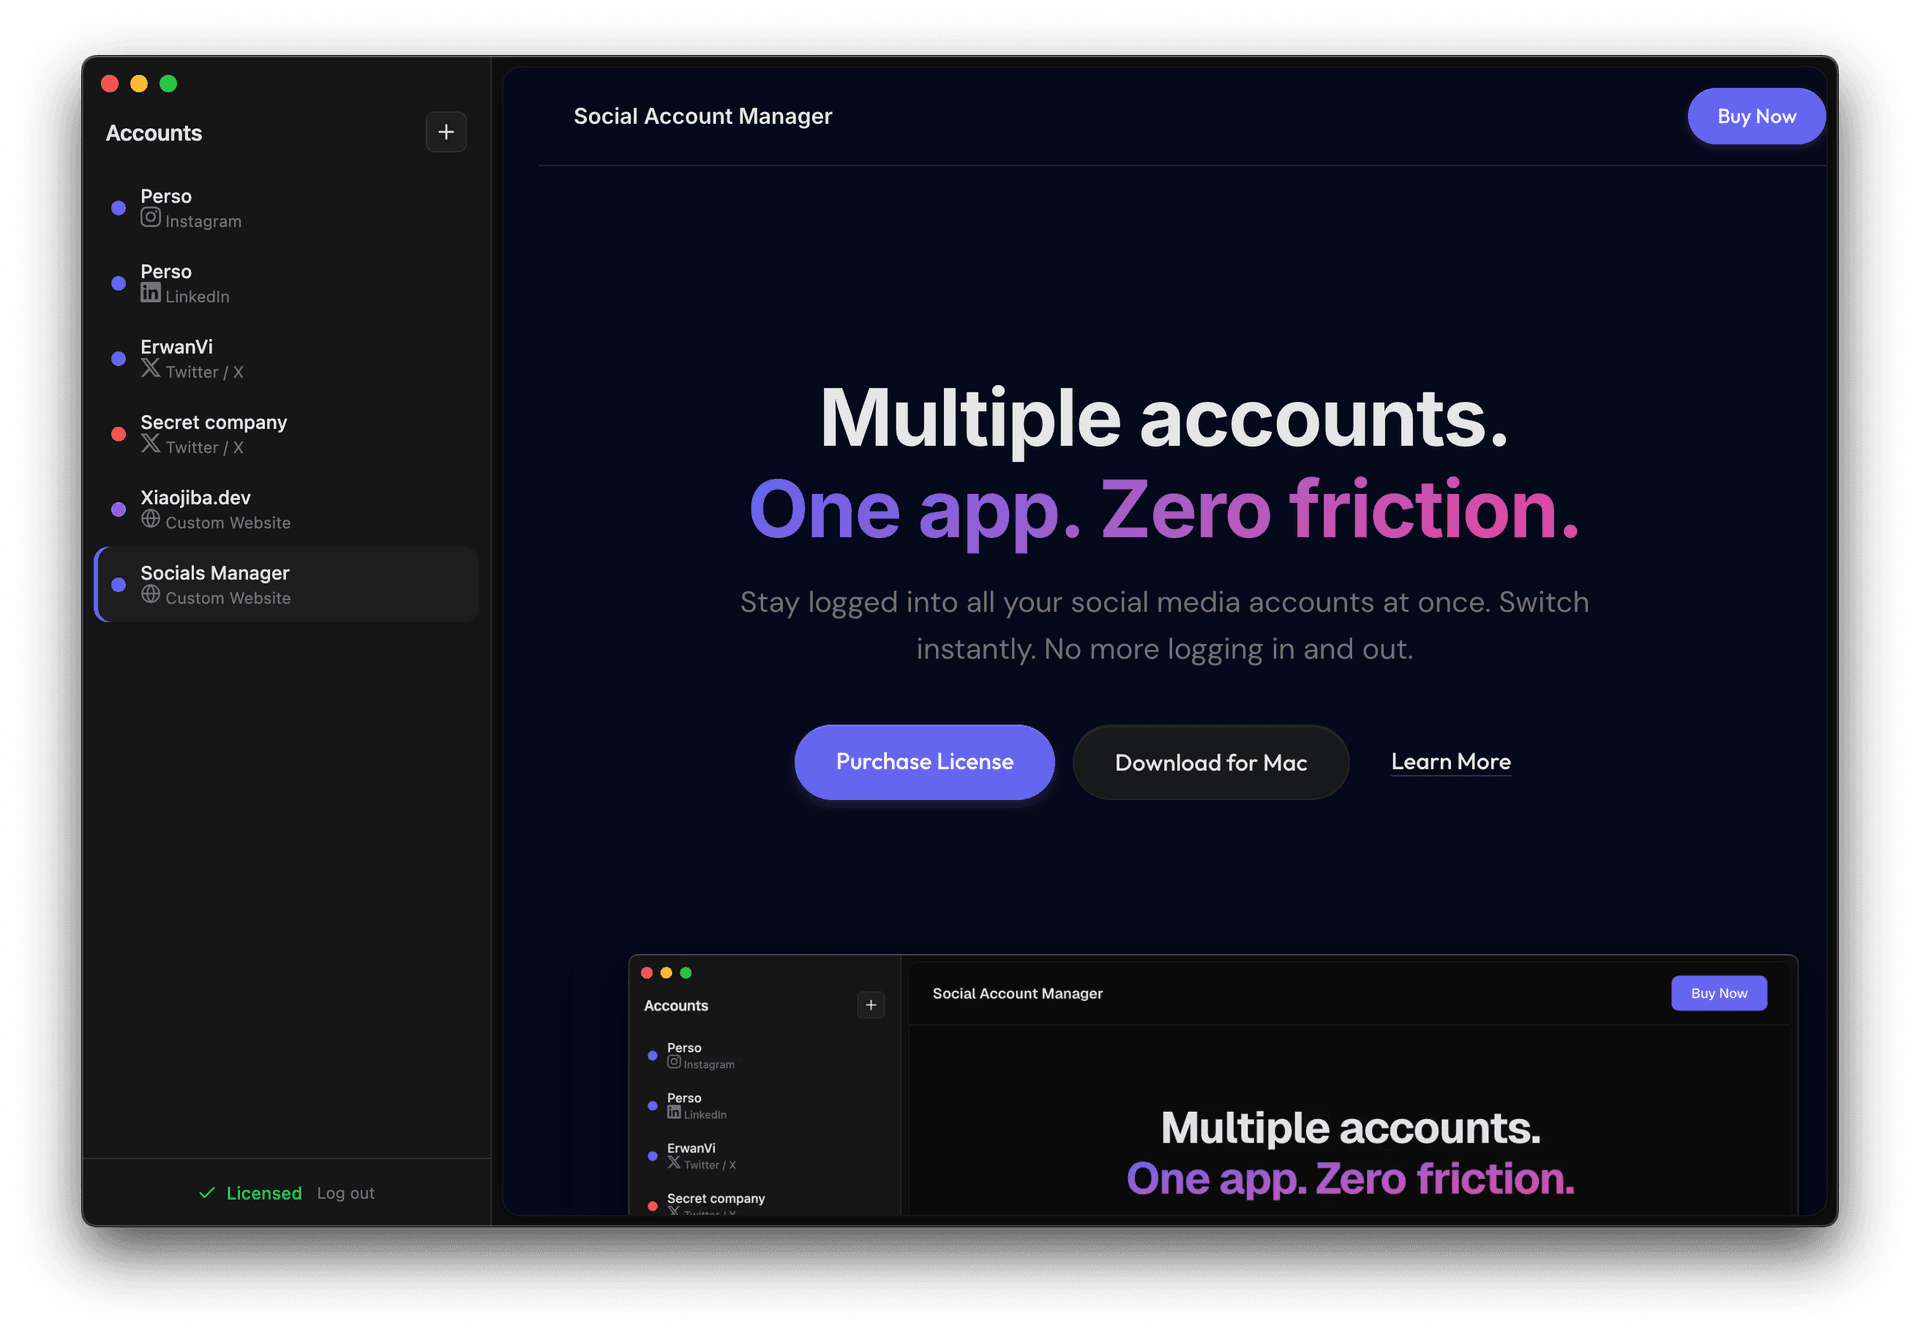Viewport: 1920px width, 1335px height.
Task: Click the plus icon to add a new account
Action: tap(446, 131)
